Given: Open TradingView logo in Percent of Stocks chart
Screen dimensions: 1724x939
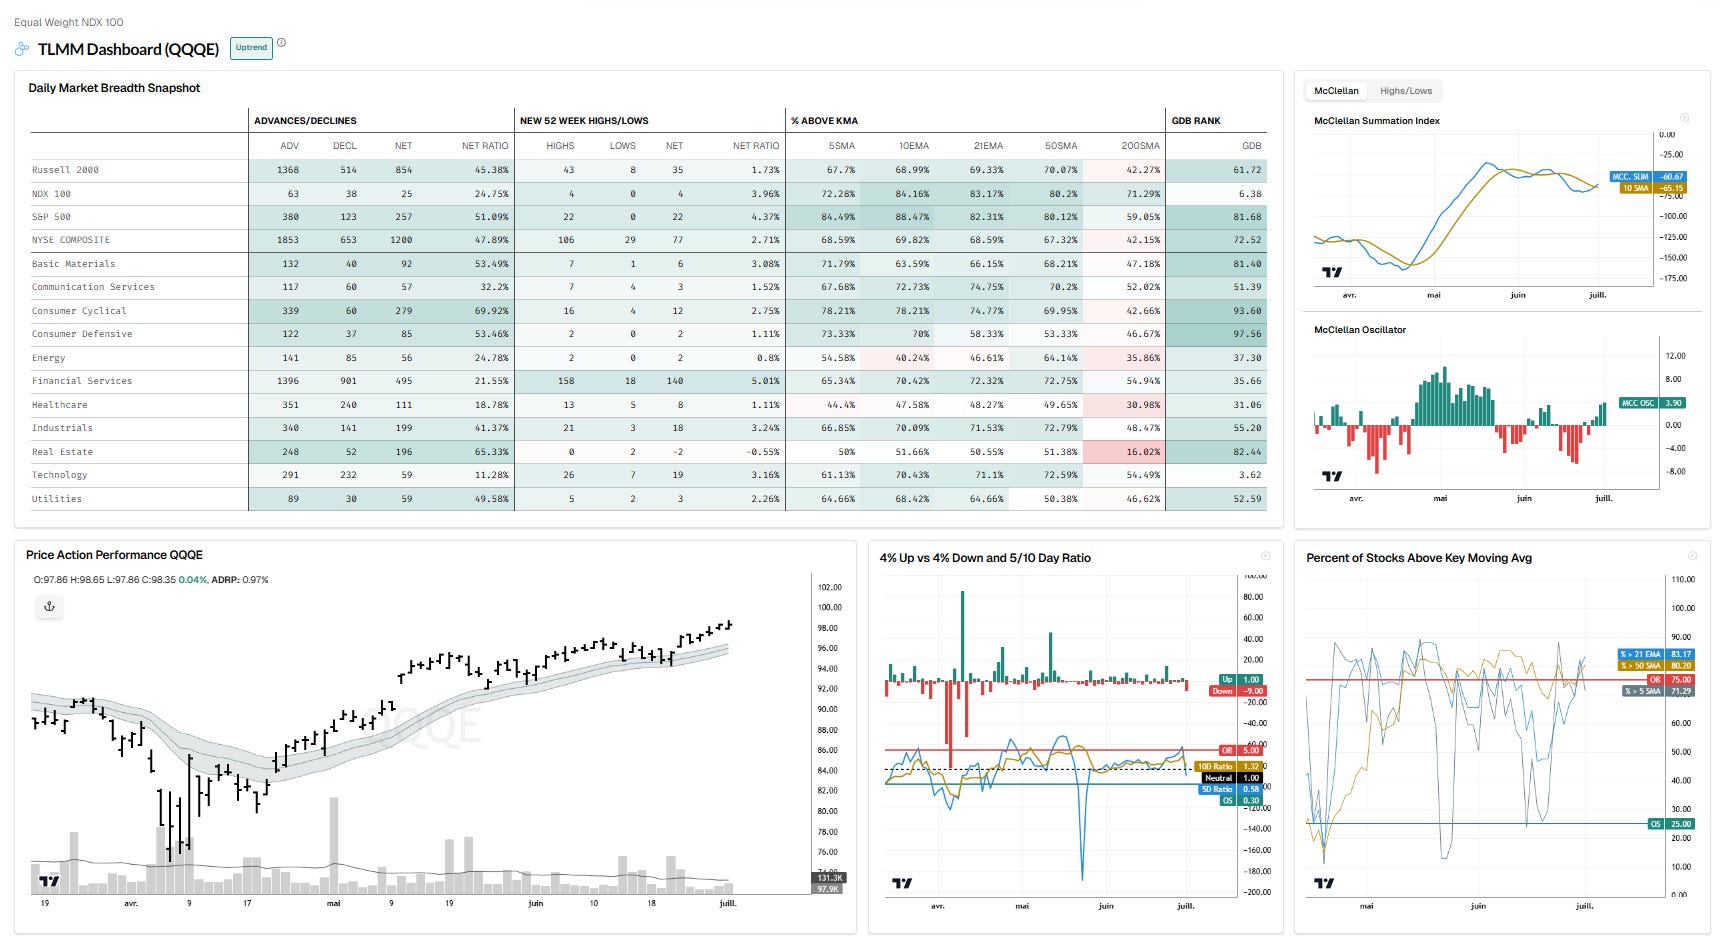Looking at the screenshot, I should pos(1324,883).
